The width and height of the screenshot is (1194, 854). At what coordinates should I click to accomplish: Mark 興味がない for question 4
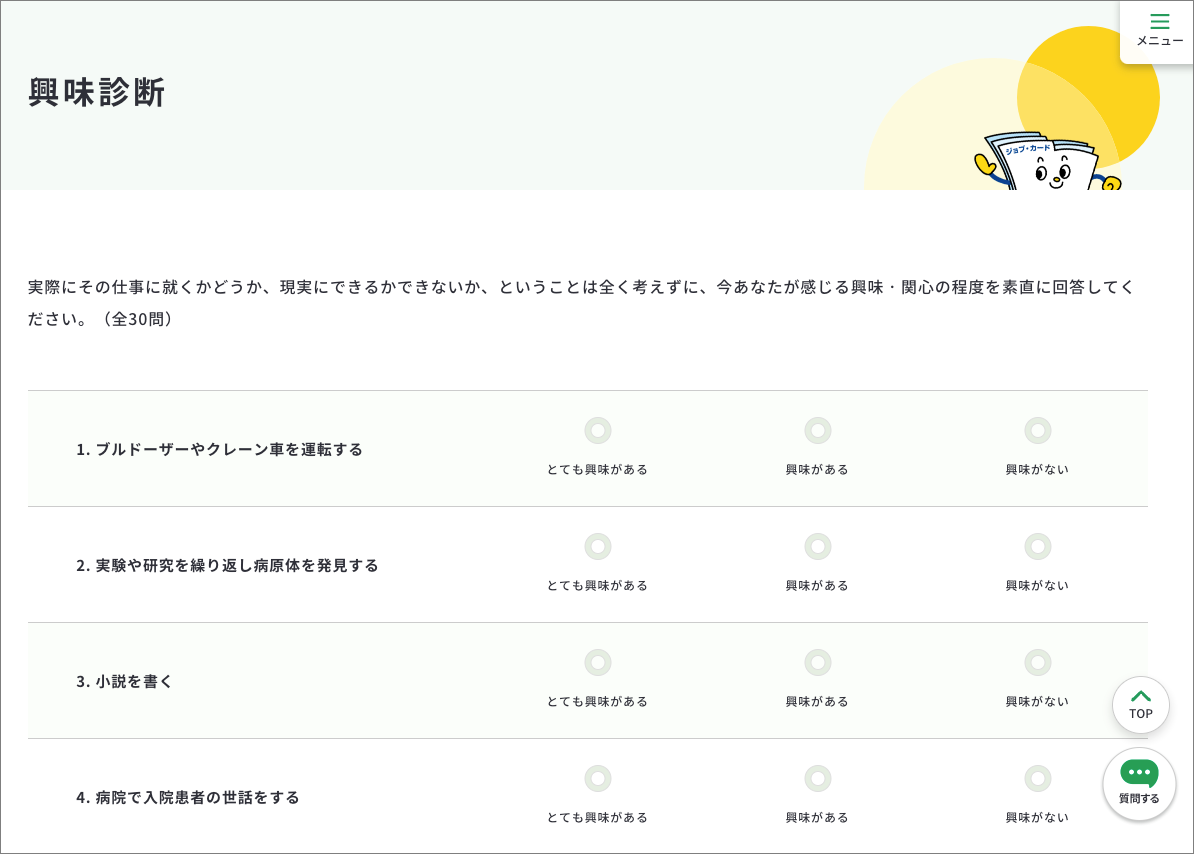tap(1037, 779)
